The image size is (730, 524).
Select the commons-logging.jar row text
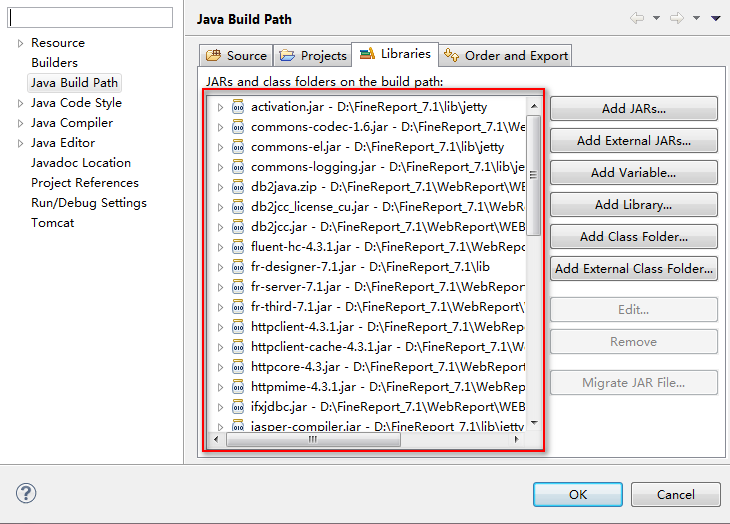tap(388, 167)
